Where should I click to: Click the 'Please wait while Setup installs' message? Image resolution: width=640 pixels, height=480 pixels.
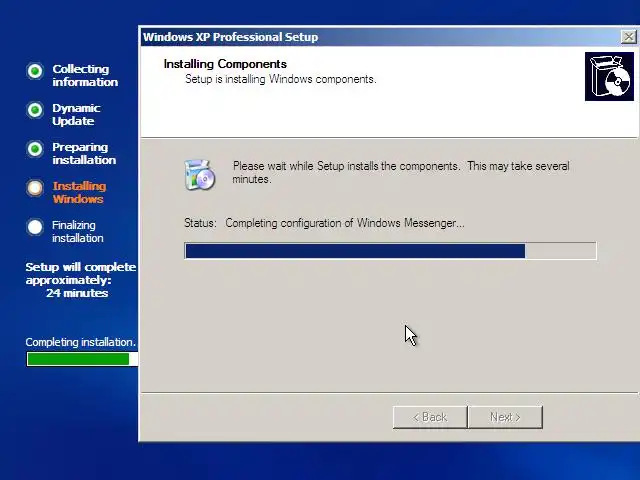click(401, 172)
